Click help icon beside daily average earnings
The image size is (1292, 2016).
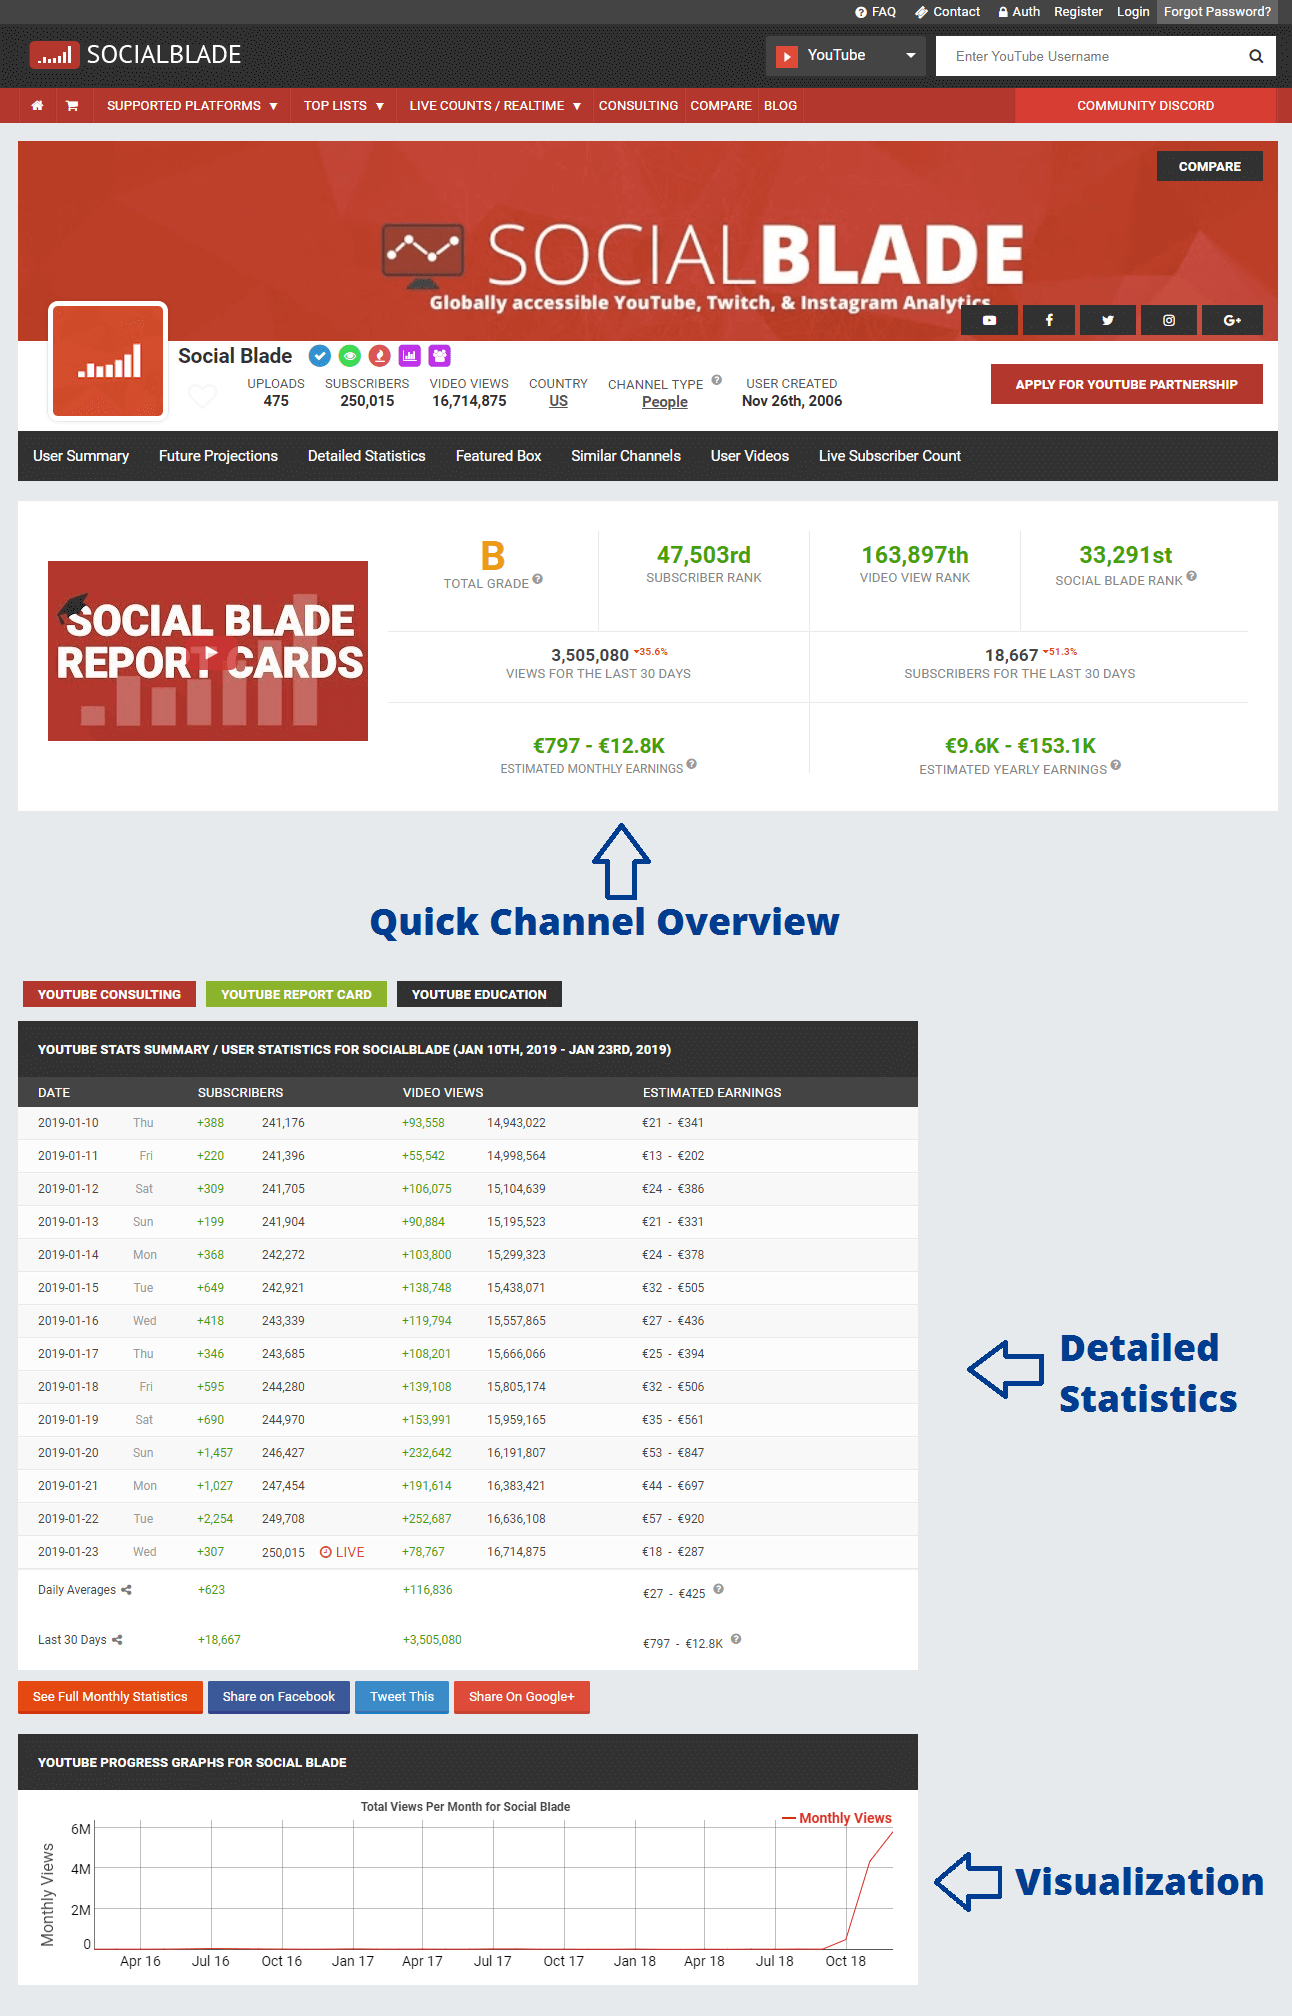click(x=718, y=1589)
